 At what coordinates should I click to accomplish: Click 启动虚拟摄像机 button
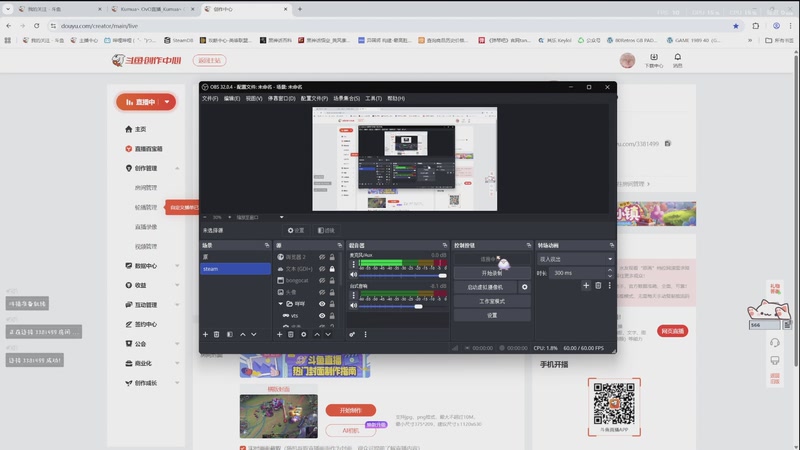coord(485,287)
